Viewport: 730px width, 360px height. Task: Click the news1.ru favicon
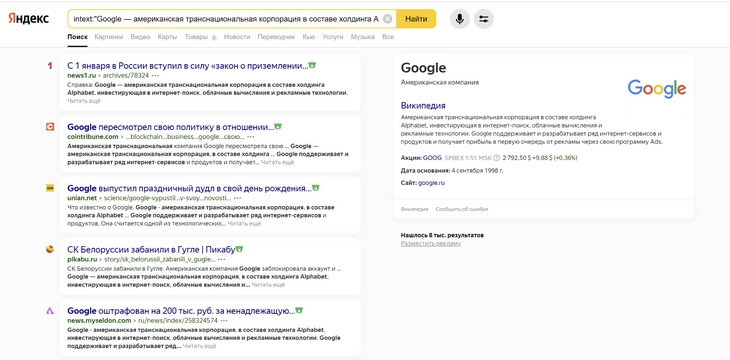pos(50,66)
